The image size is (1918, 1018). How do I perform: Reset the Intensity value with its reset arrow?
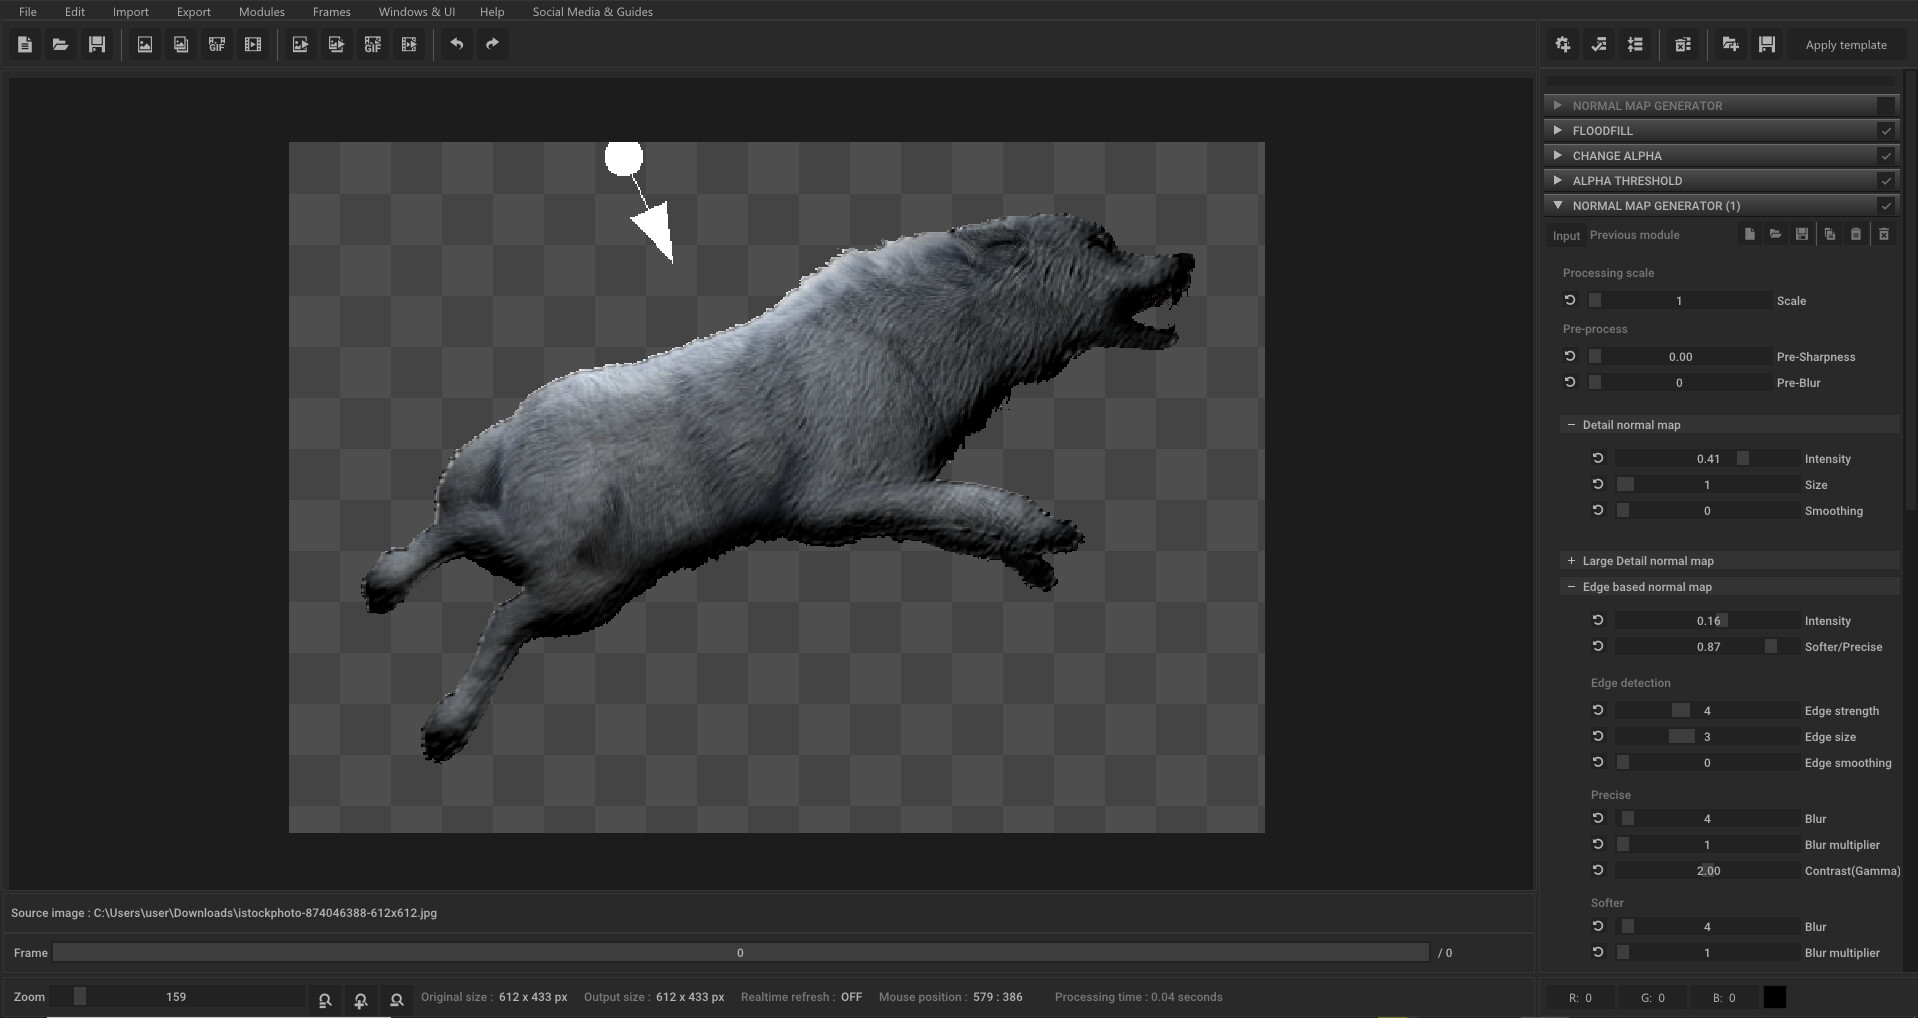point(1597,458)
